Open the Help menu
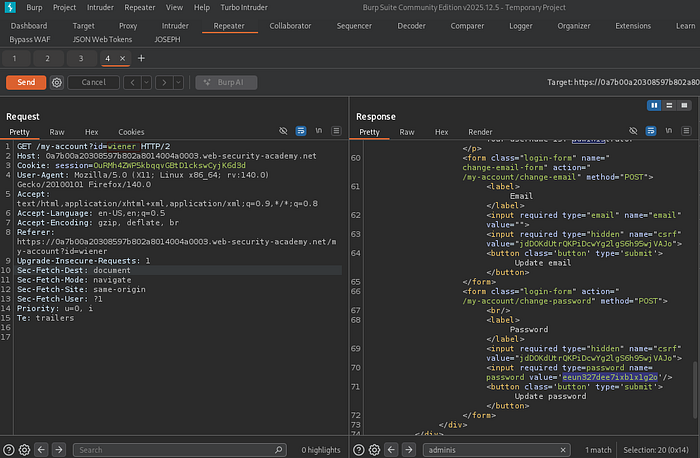700x458 pixels. coord(201,8)
